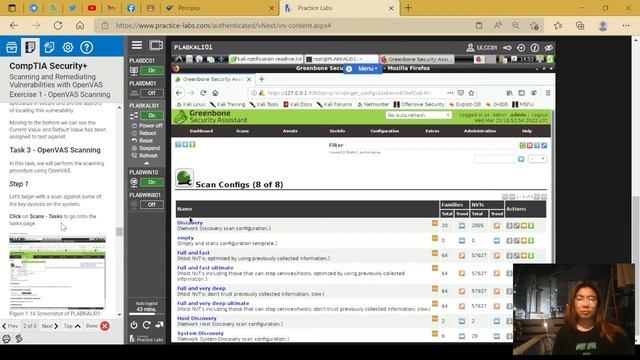Open the Full and fast config link
Screen dimensions: 640x360
[x=193, y=253]
